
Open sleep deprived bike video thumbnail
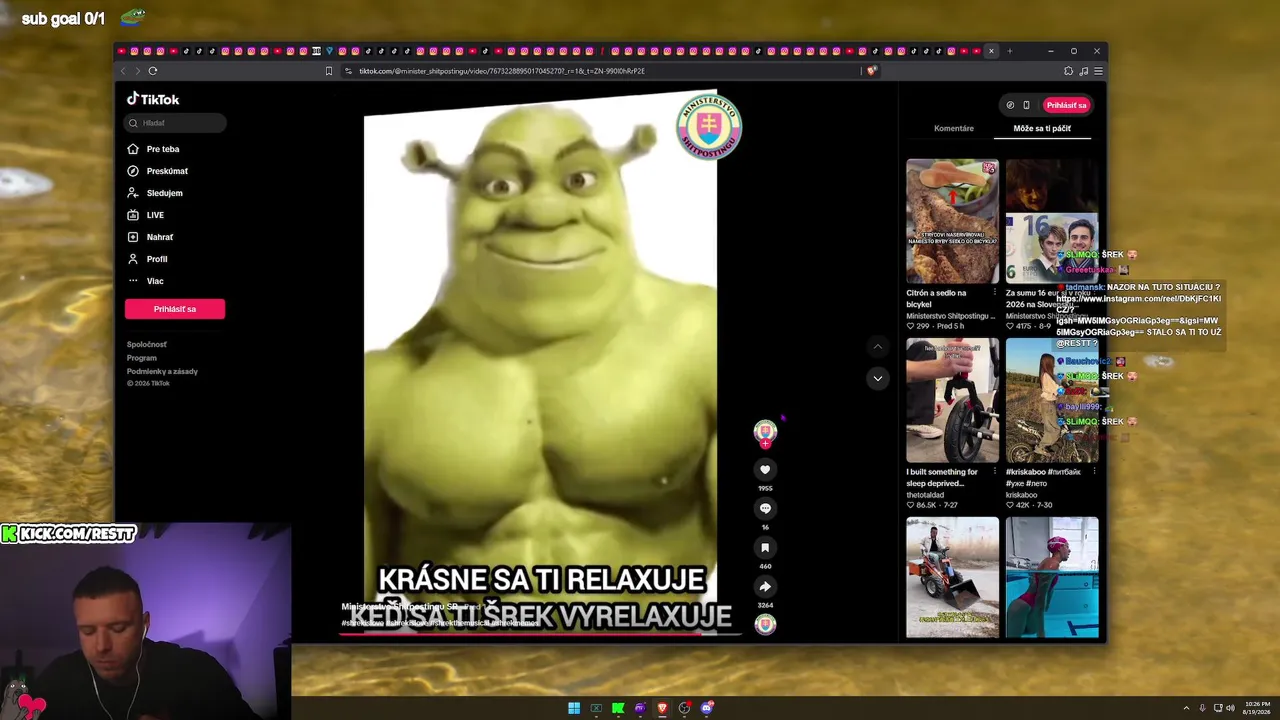[x=952, y=400]
